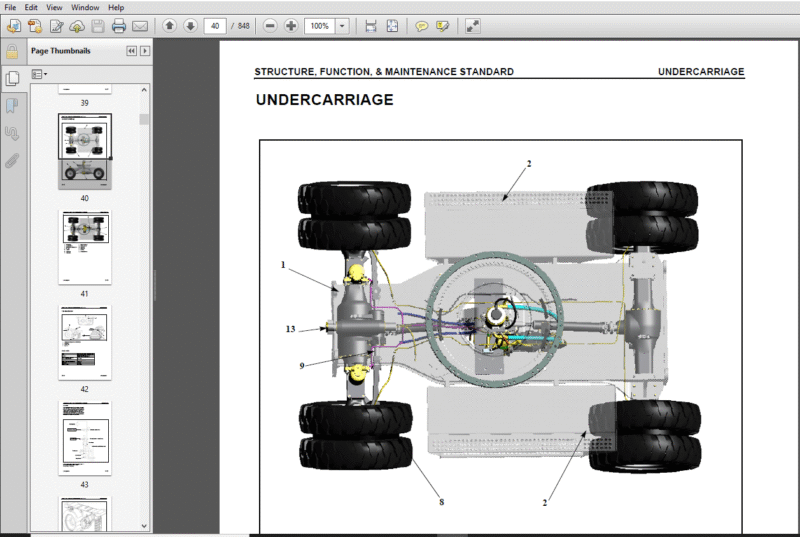Image resolution: width=800 pixels, height=537 pixels.
Task: Open the Window menu
Action: pos(85,7)
